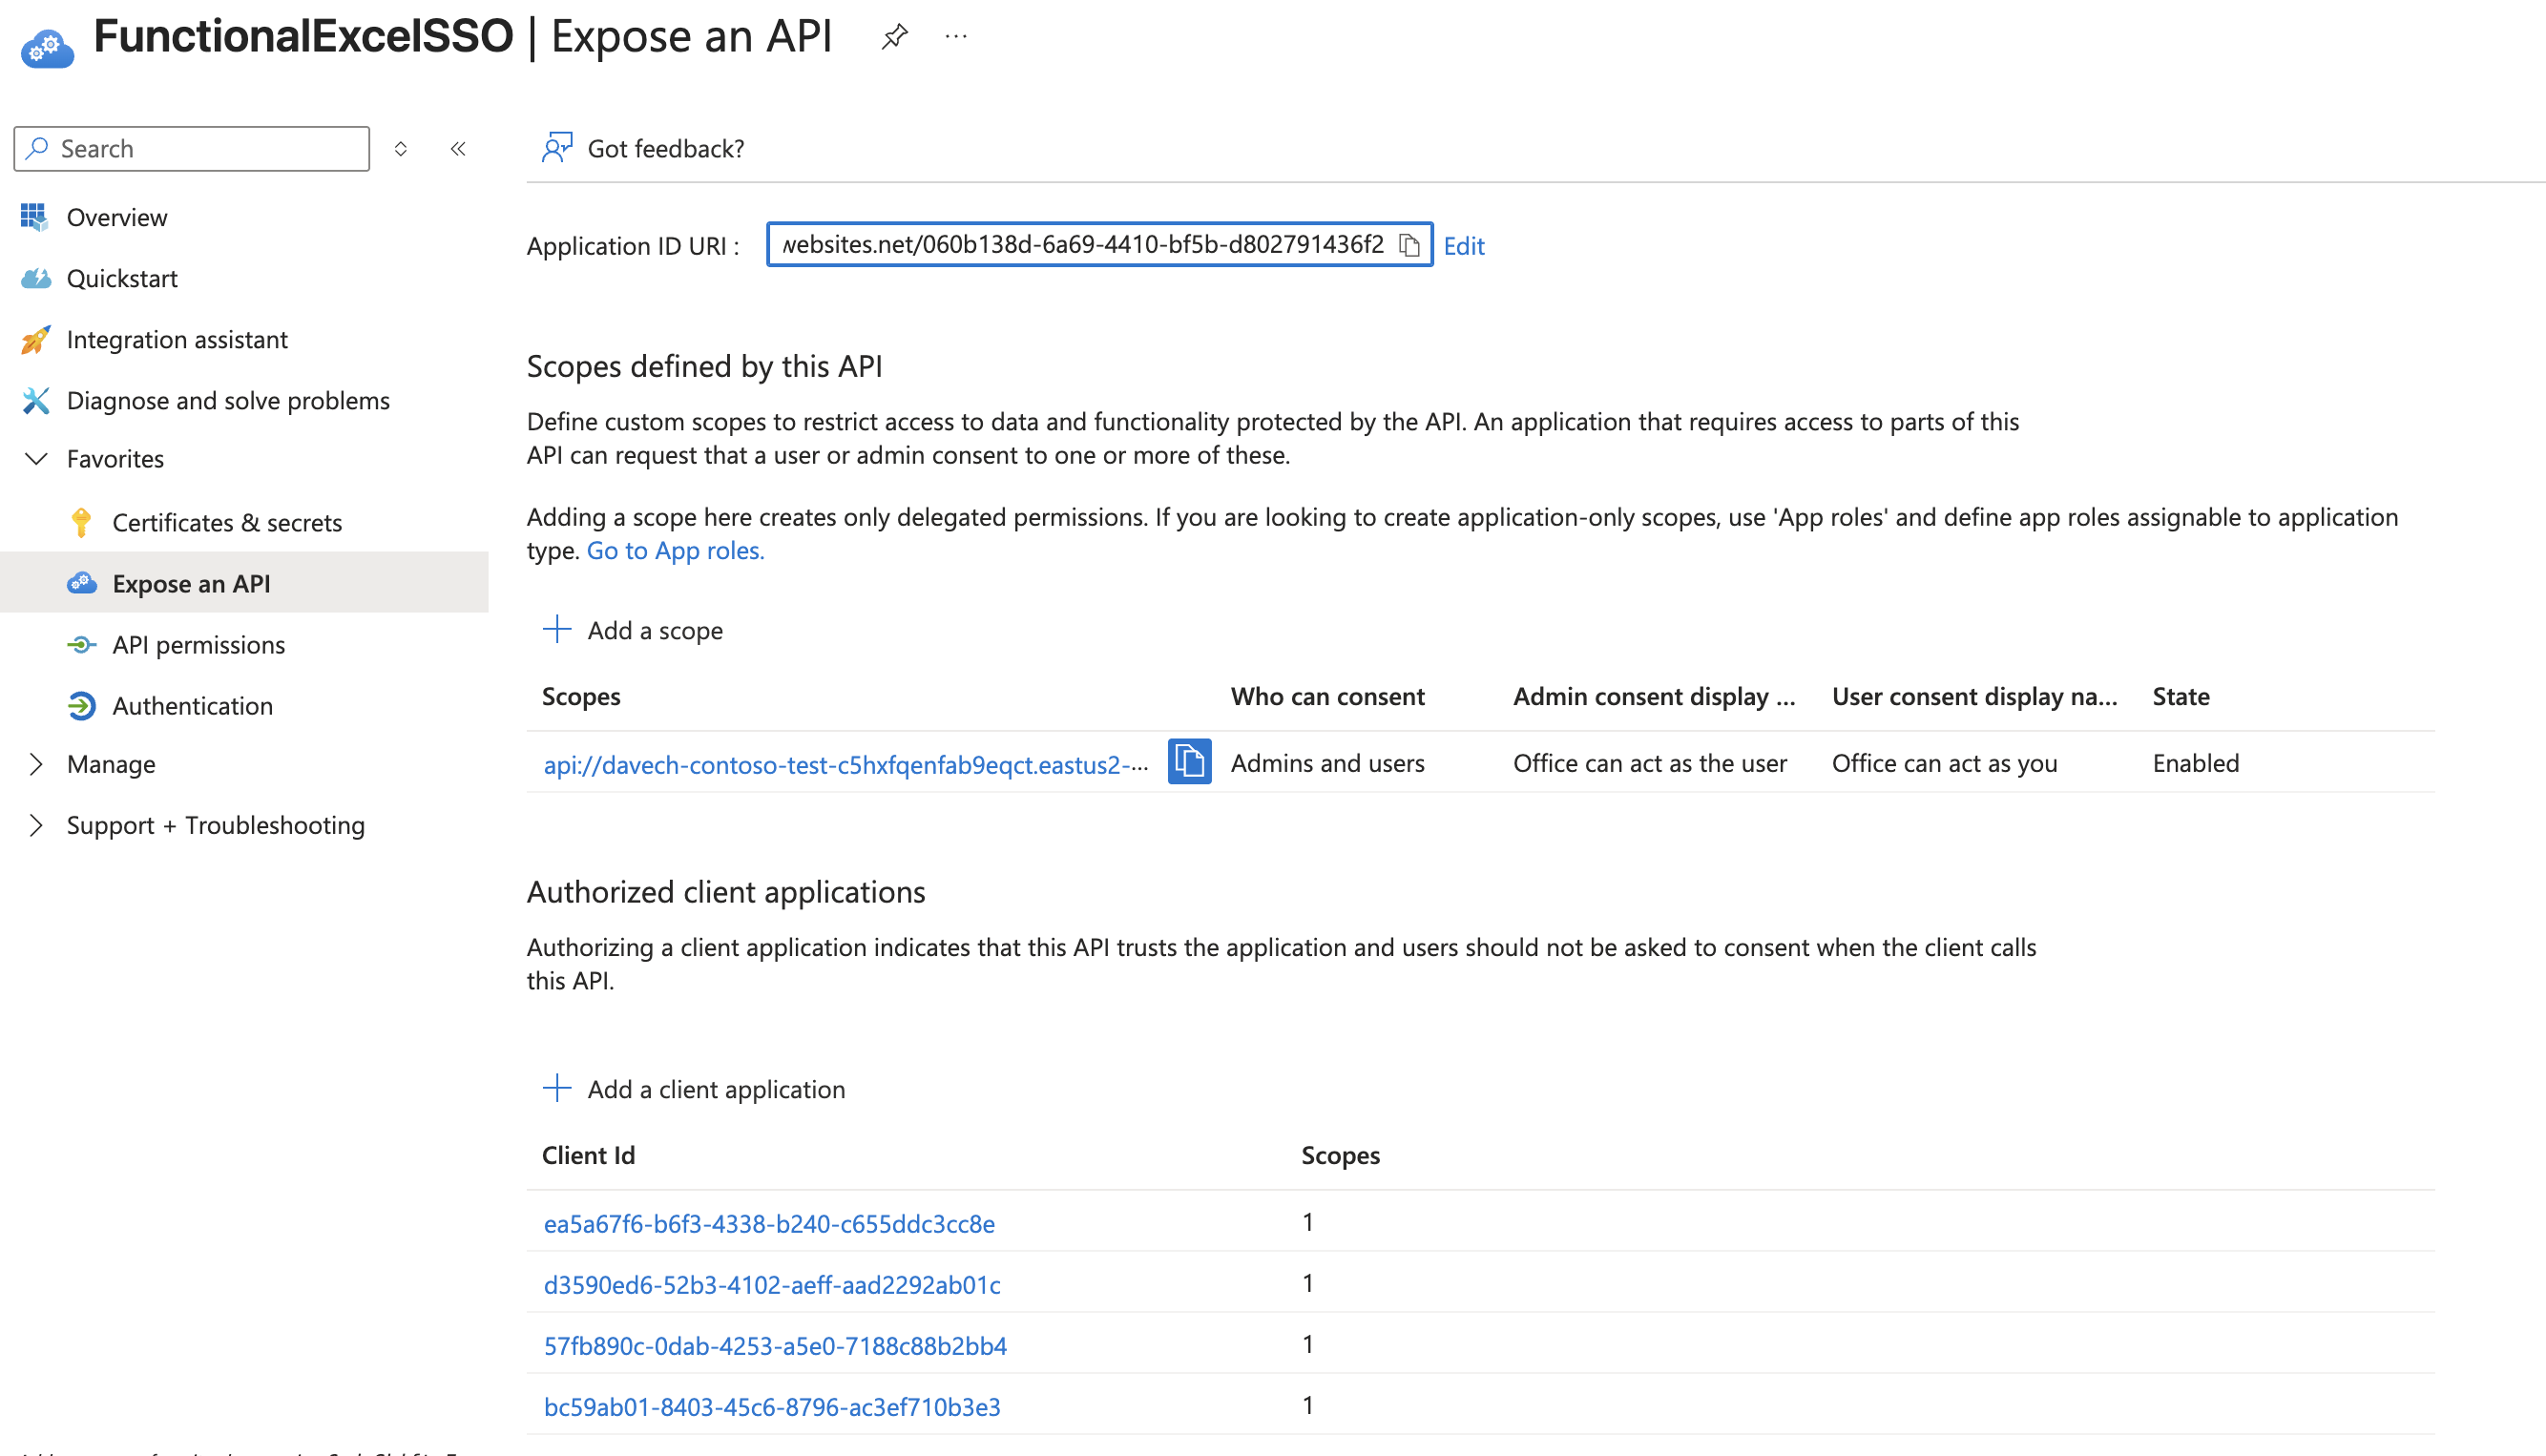Click the Quickstart cloud icon
The width and height of the screenshot is (2546, 1456).
point(35,278)
